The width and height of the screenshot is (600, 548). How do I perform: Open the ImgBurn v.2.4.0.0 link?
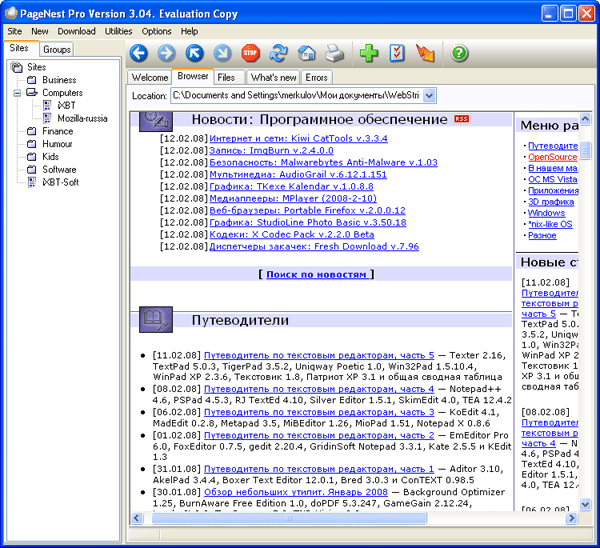271,150
